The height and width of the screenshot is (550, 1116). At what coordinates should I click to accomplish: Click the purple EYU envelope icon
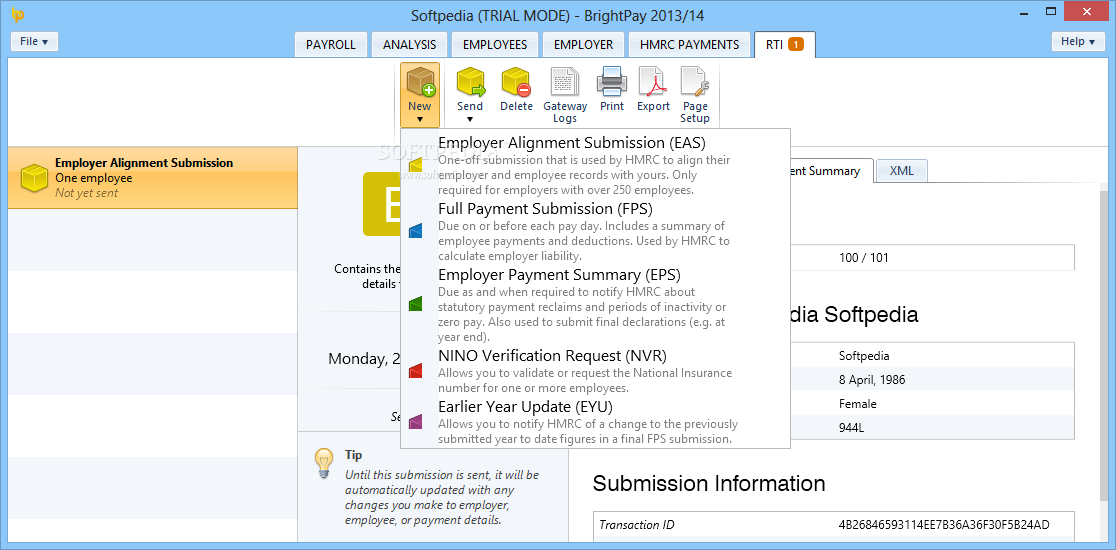416,422
